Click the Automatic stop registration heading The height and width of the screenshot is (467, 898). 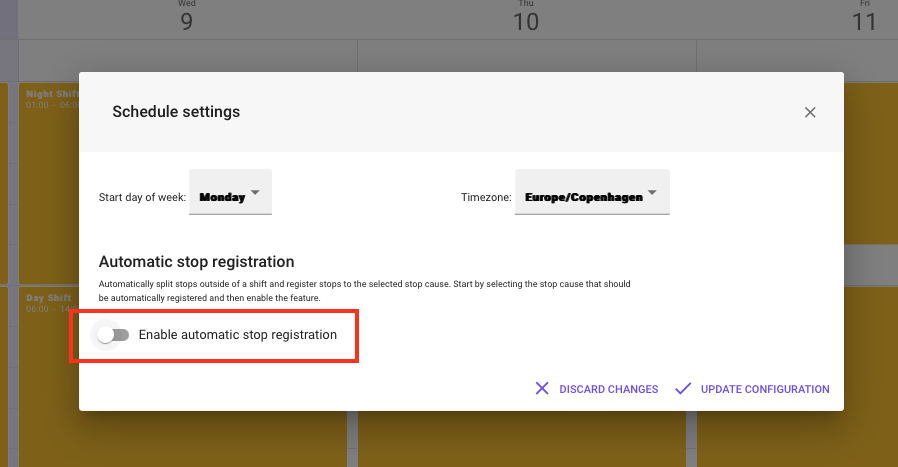196,262
